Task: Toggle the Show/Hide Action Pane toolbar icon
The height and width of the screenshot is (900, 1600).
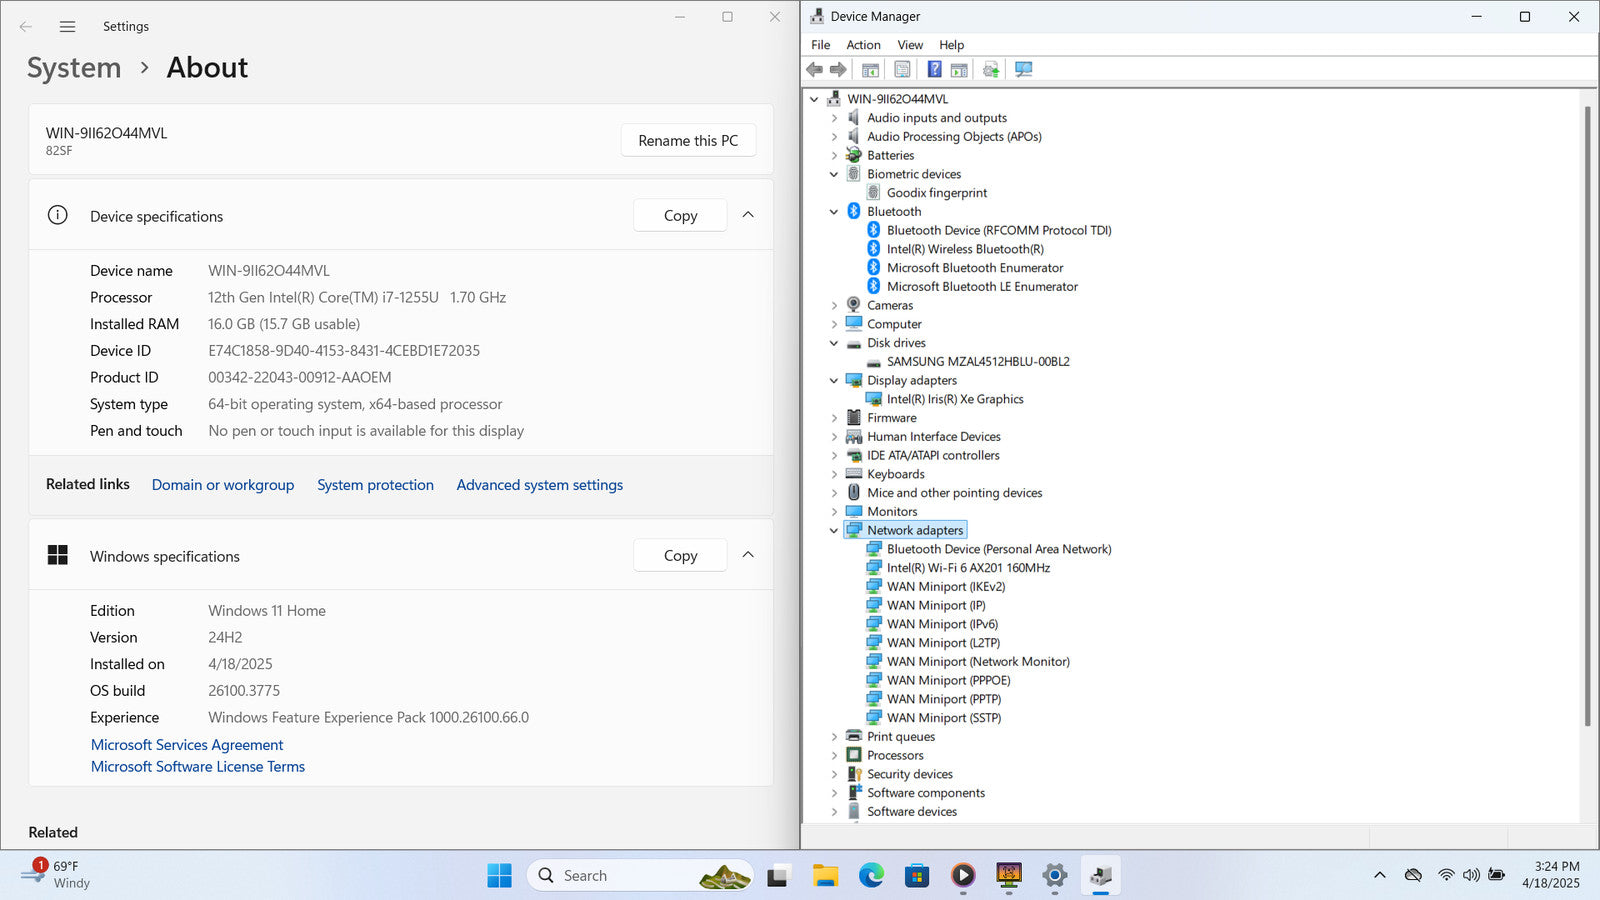Action: [x=959, y=69]
